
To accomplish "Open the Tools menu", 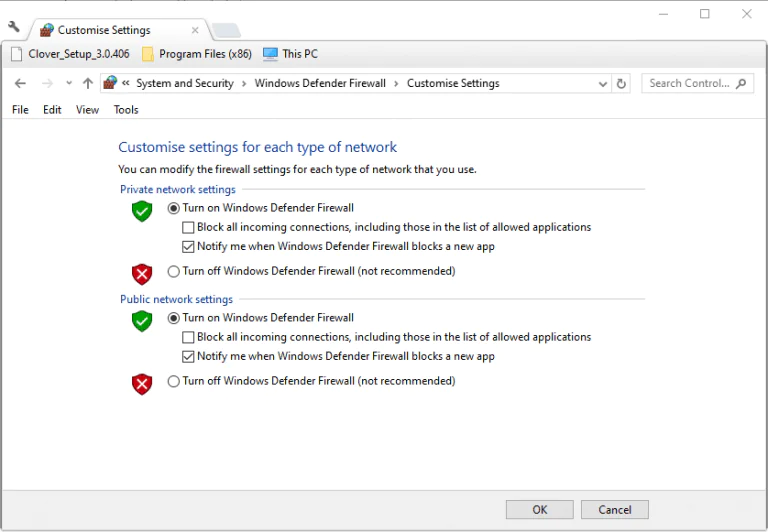I will (x=126, y=110).
